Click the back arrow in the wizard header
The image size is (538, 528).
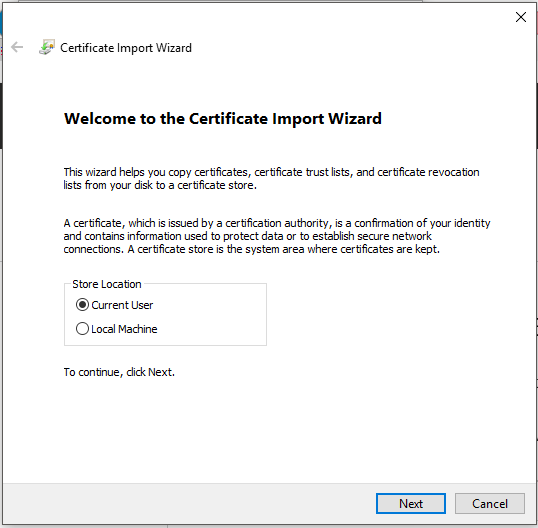(17, 47)
